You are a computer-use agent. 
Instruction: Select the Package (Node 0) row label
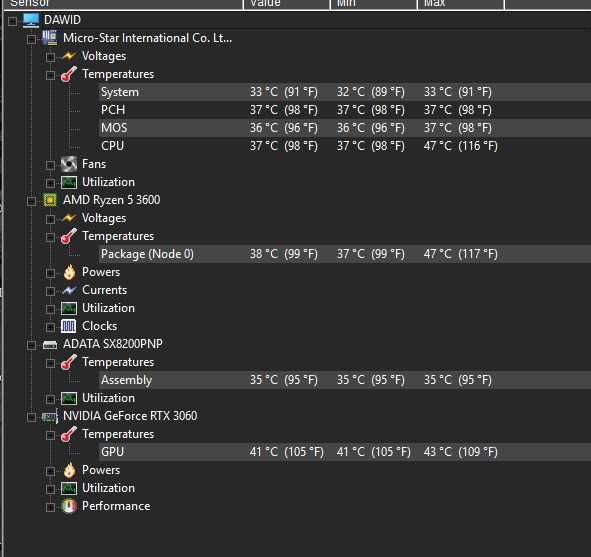pyautogui.click(x=147, y=254)
